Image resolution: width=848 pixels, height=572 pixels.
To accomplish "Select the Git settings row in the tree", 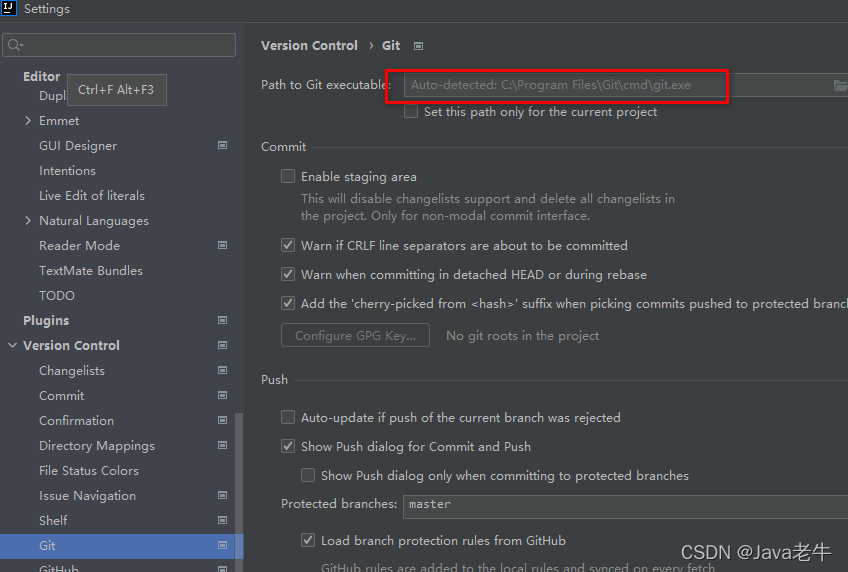I will click(122, 546).
